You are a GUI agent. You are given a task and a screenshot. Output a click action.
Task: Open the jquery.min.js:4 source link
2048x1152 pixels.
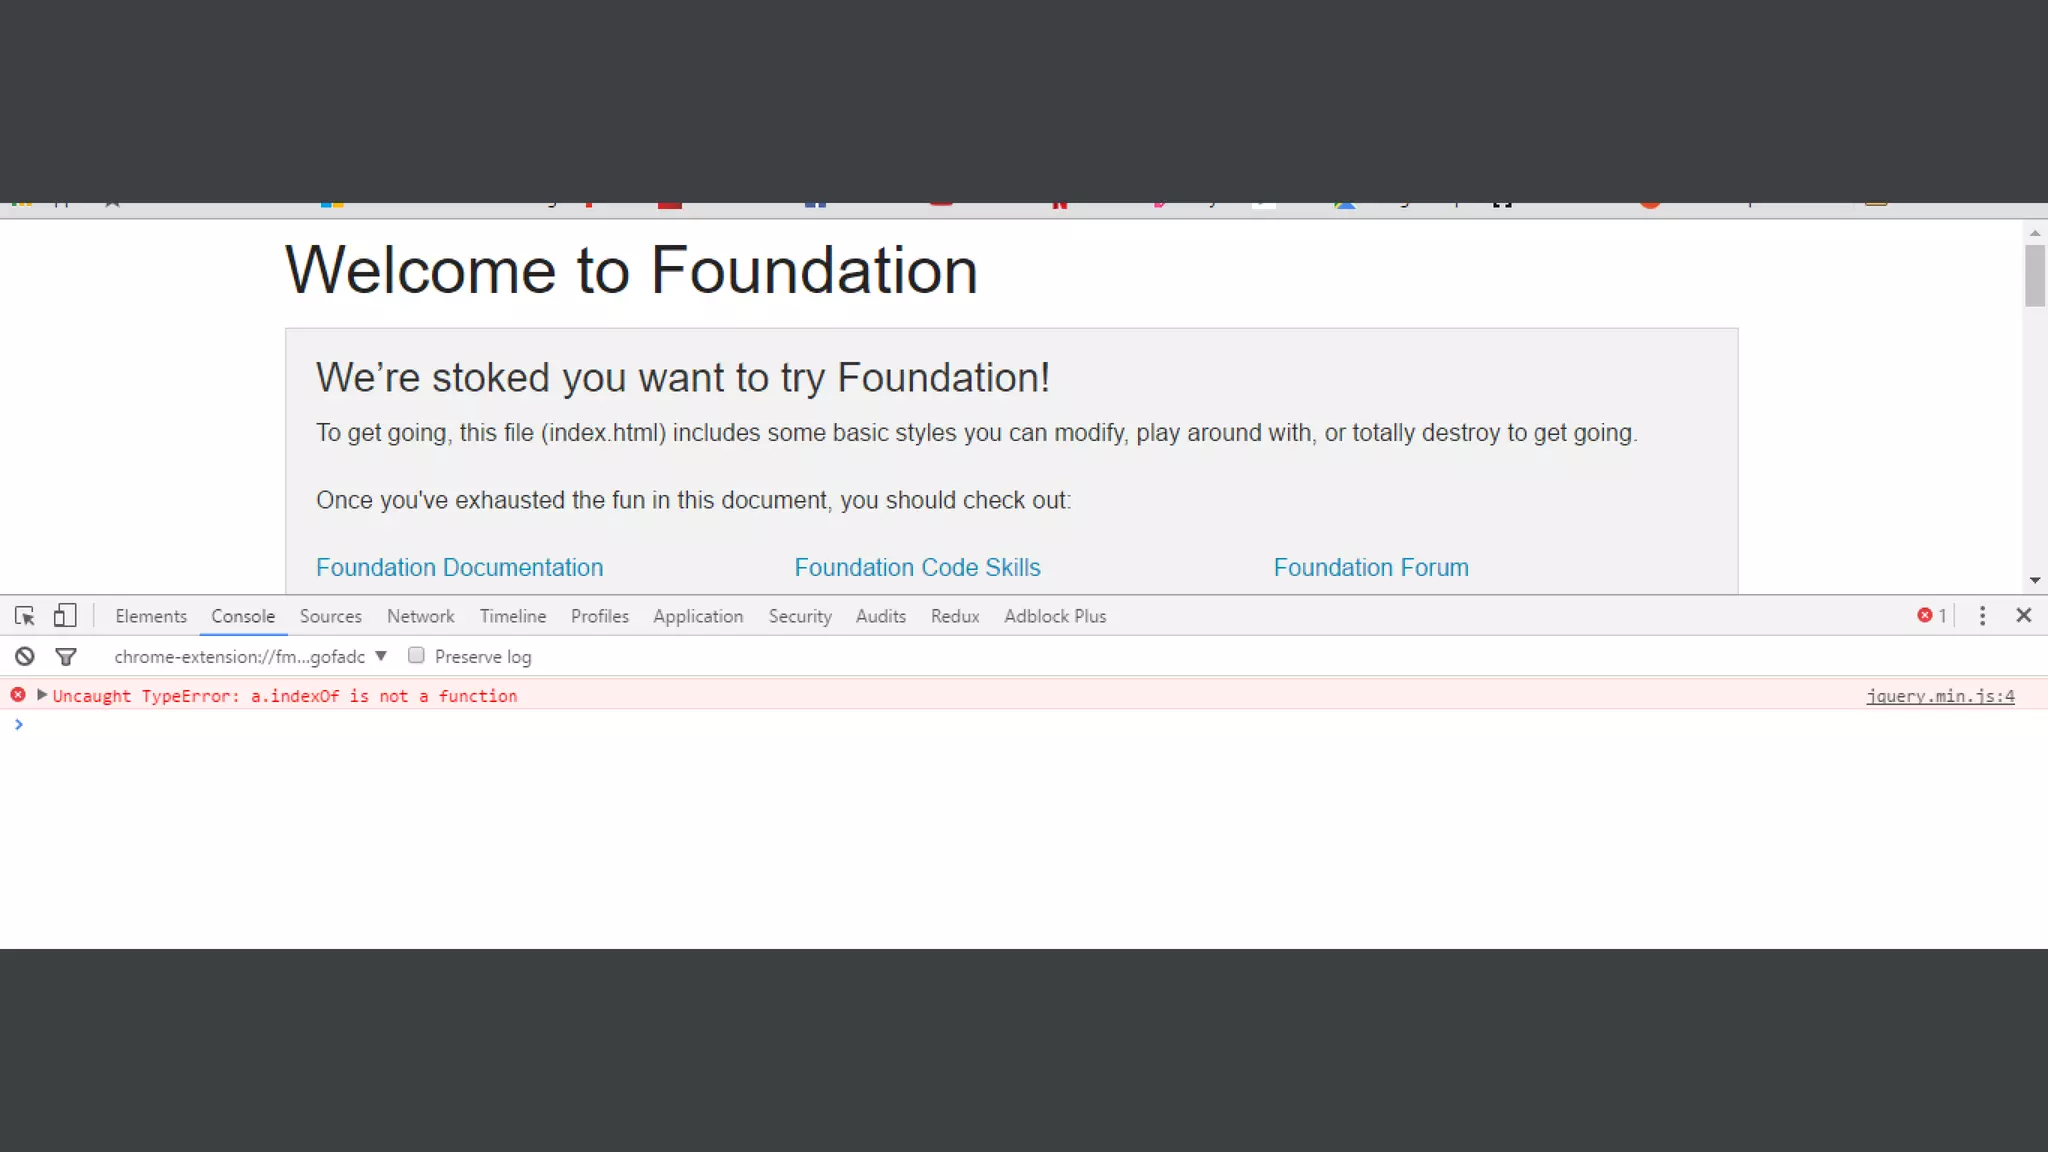point(1940,696)
